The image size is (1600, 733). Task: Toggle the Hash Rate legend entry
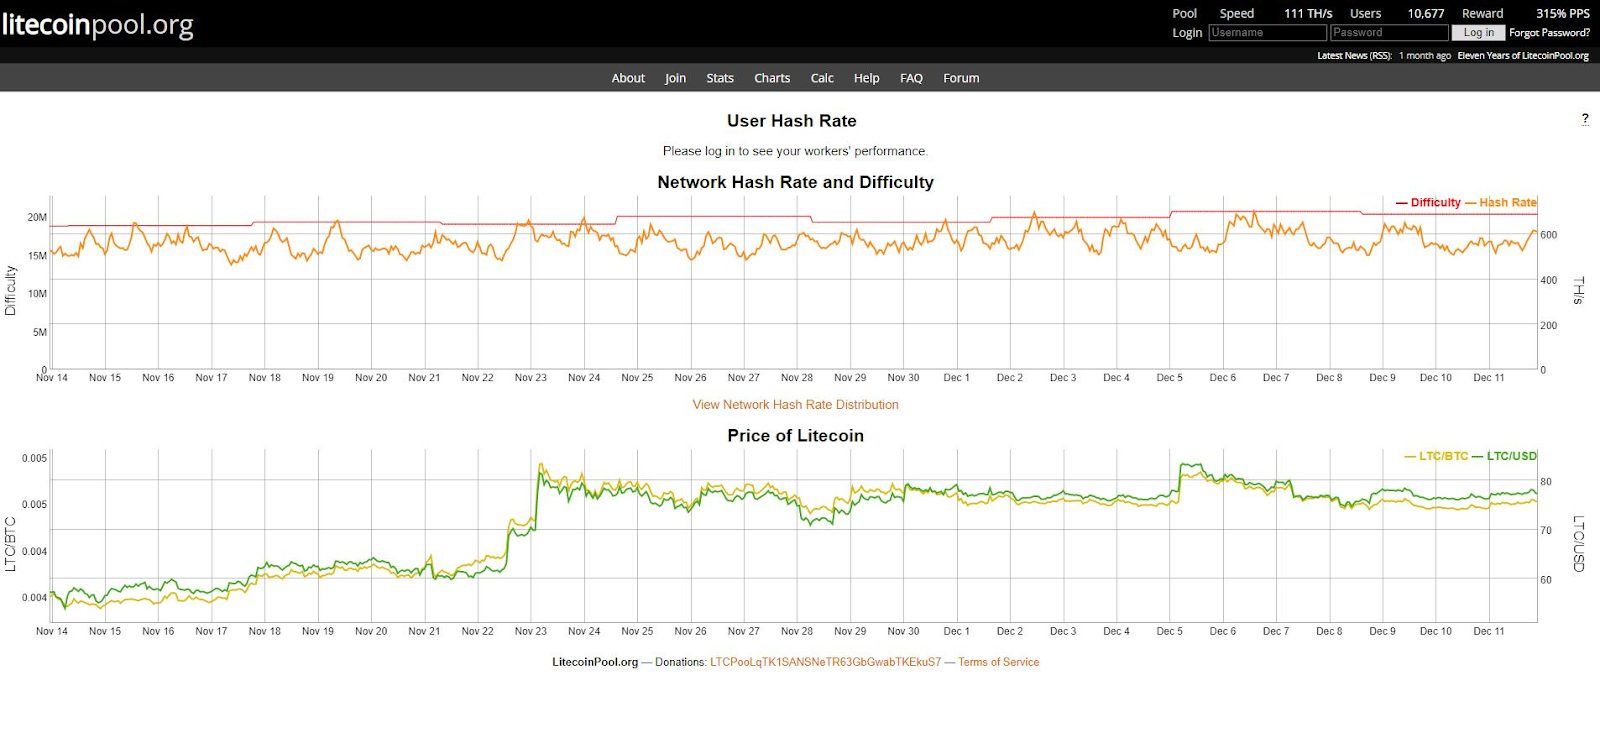tap(1501, 203)
